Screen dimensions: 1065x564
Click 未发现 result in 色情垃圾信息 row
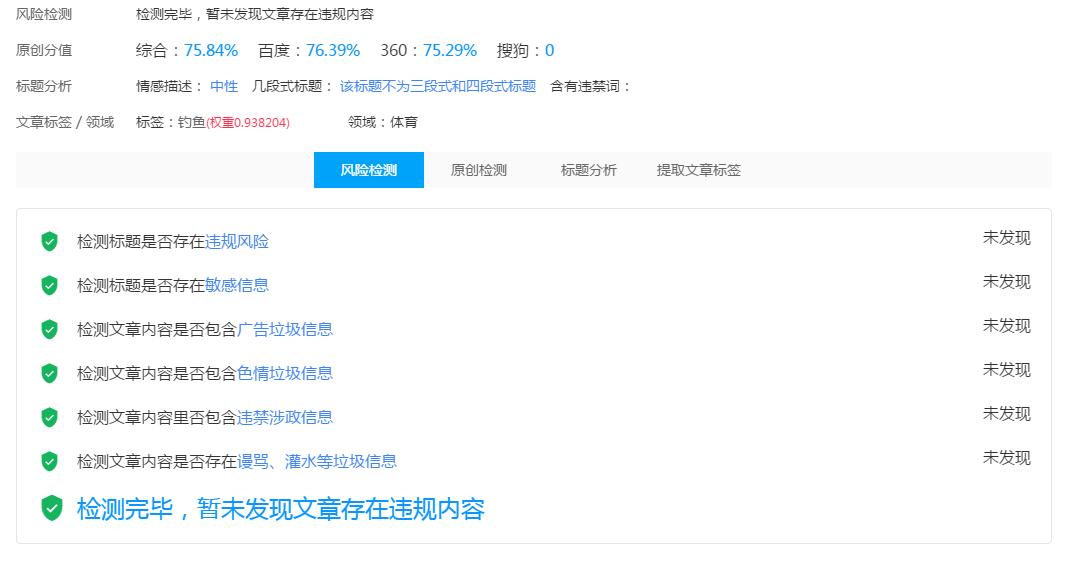1007,370
